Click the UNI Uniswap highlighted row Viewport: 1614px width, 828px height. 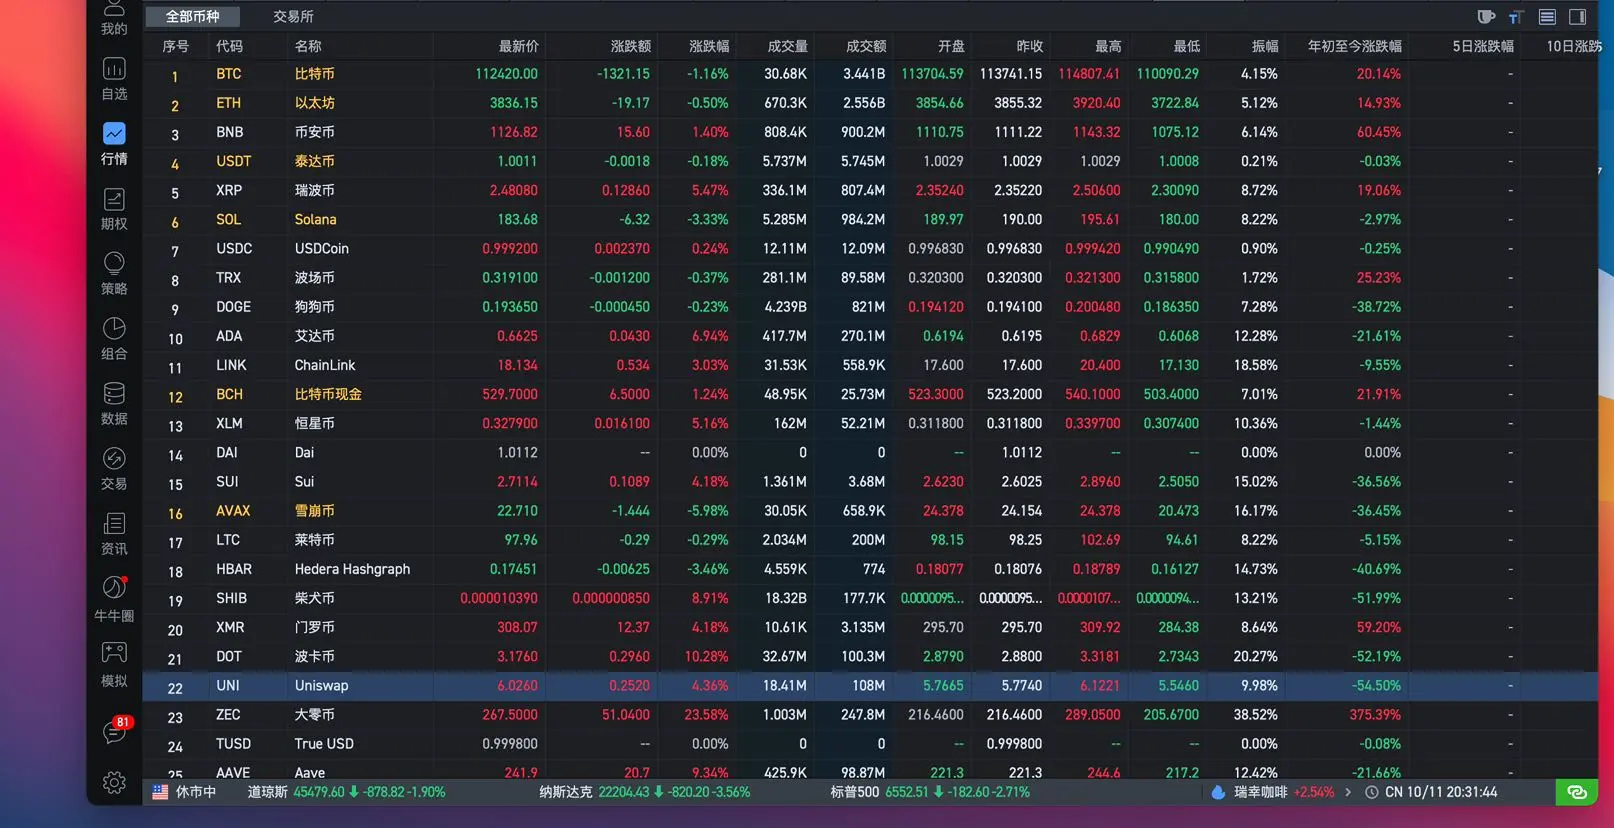(x=870, y=686)
